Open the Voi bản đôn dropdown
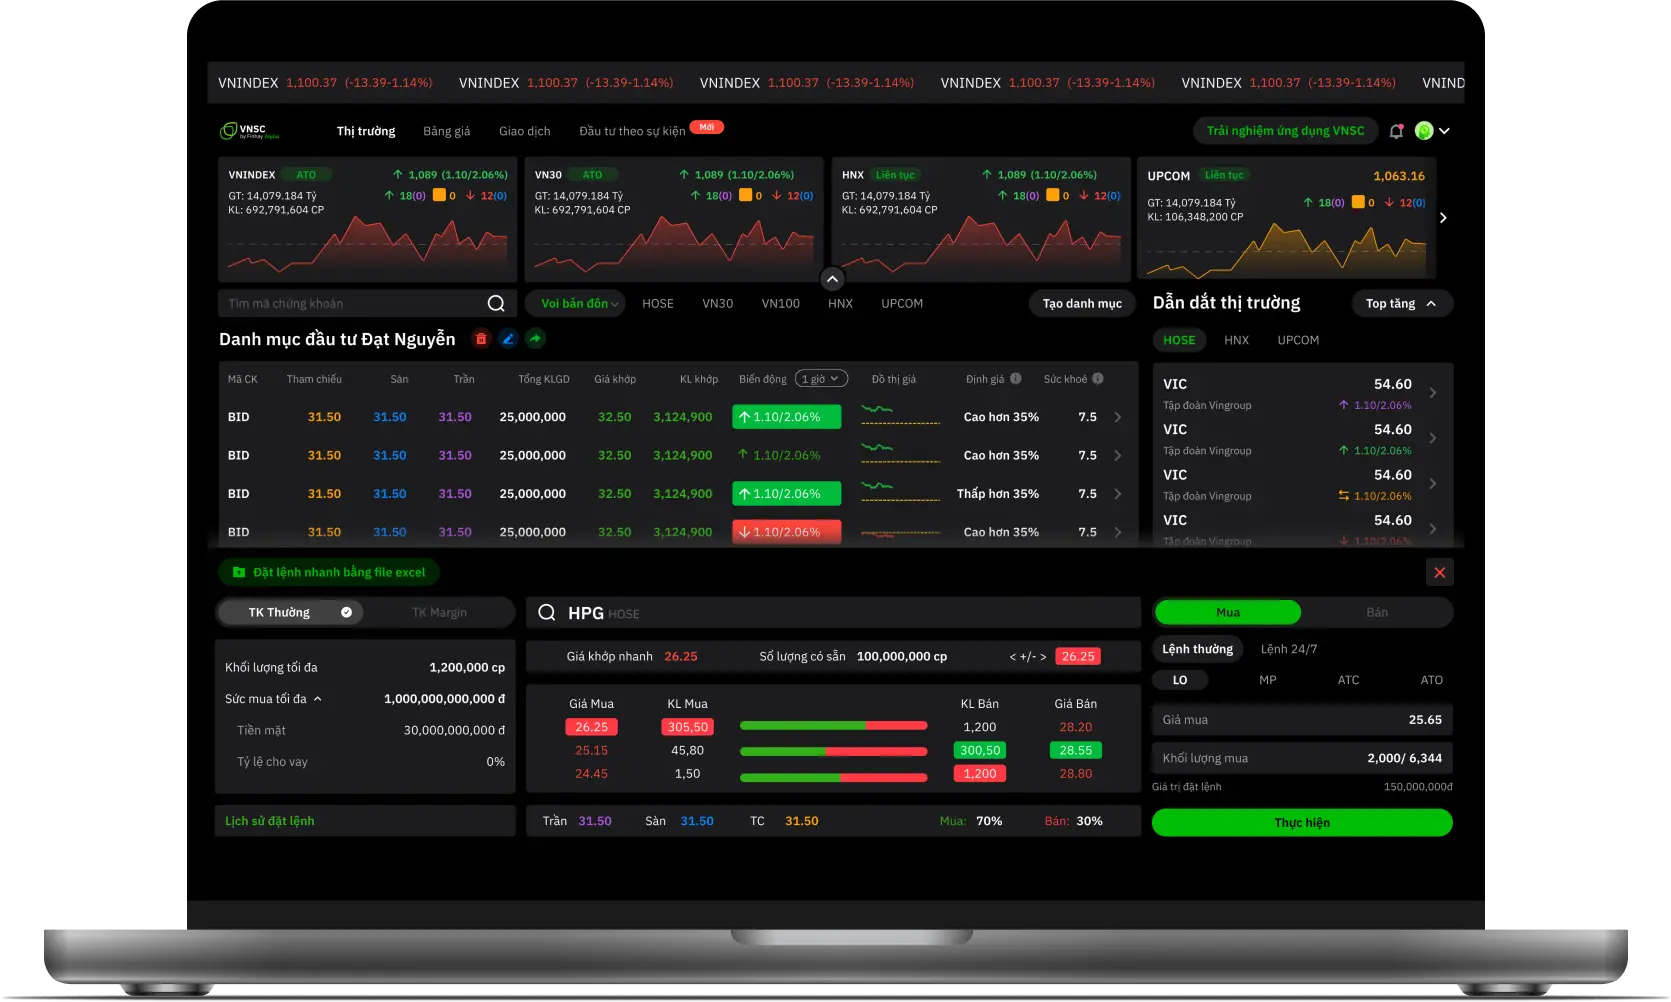 point(578,304)
